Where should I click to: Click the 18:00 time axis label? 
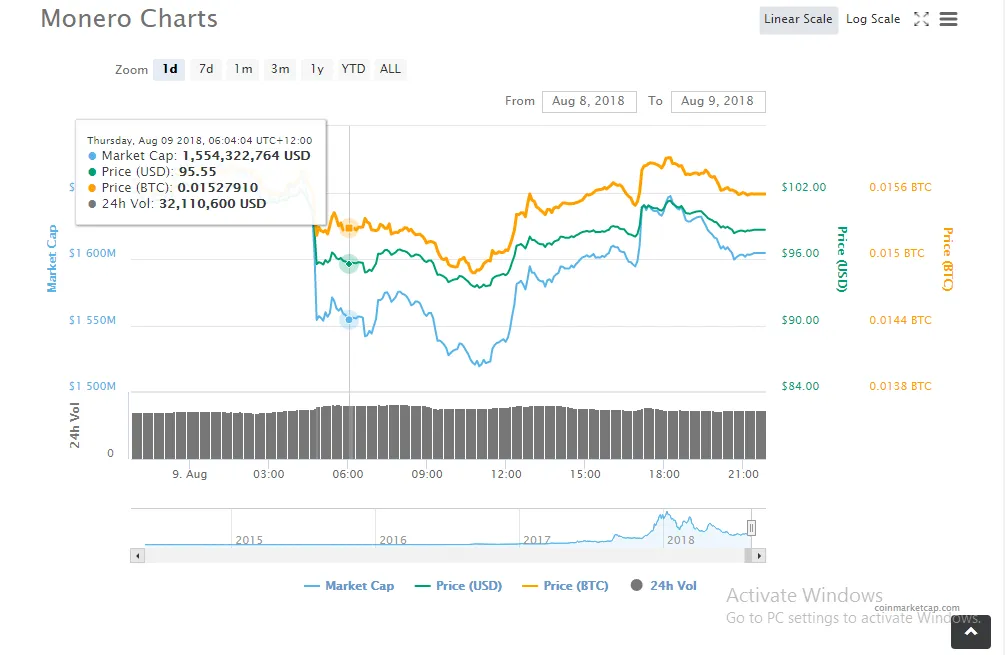(664, 474)
